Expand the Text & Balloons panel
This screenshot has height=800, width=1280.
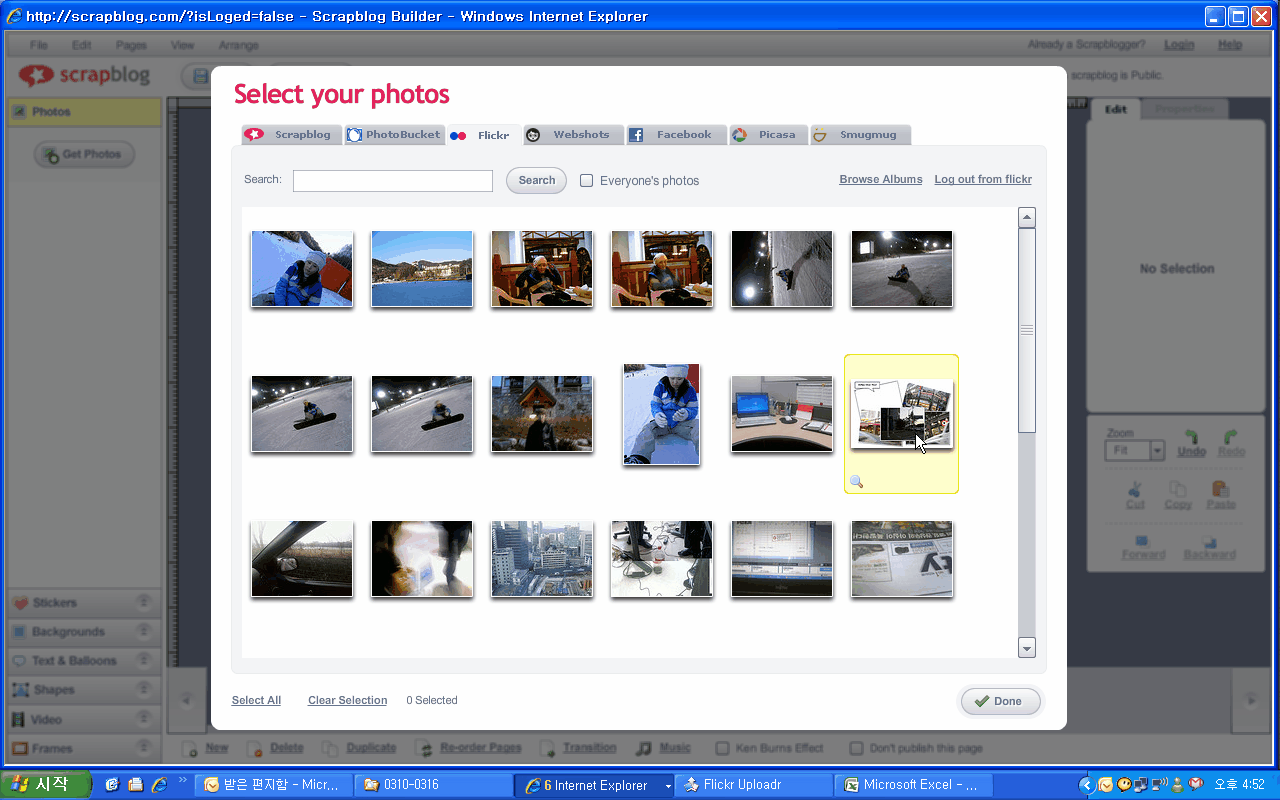click(x=84, y=661)
